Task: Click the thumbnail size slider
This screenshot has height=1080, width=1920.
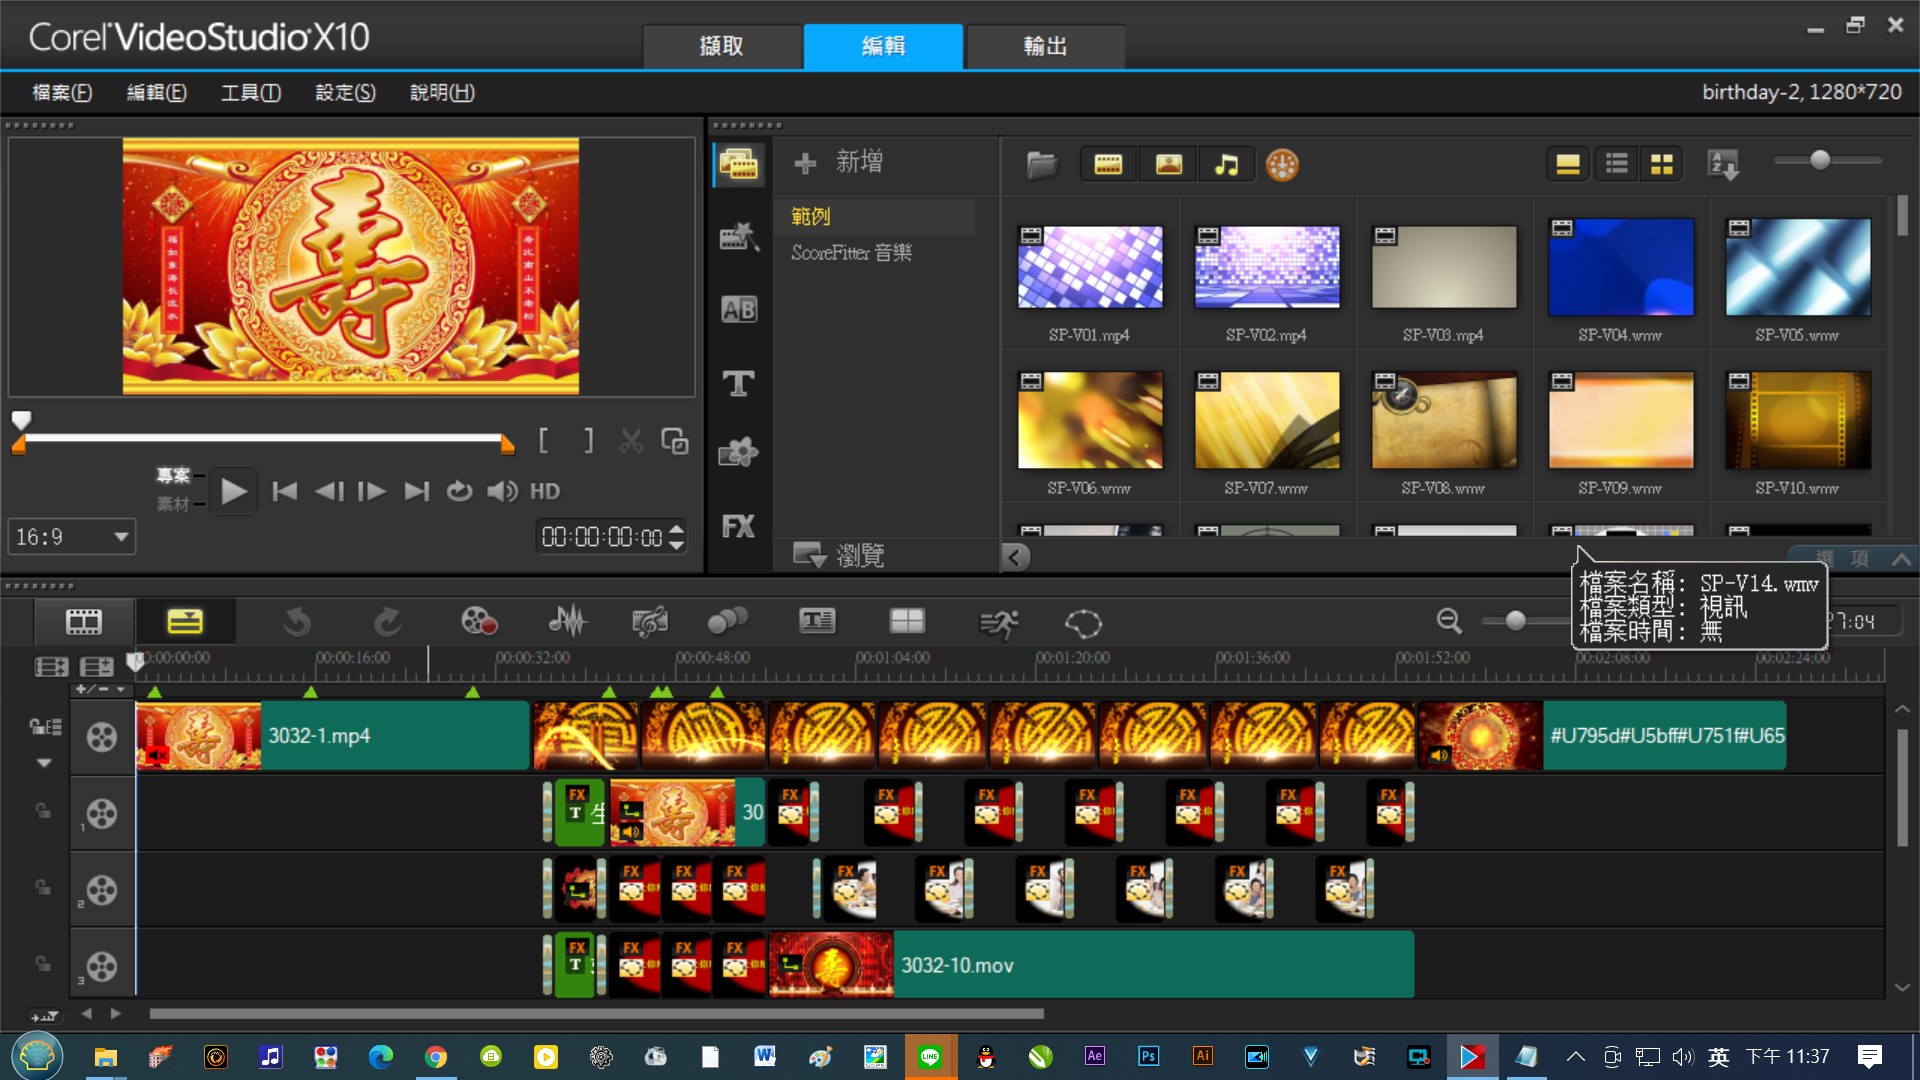Action: [1819, 160]
